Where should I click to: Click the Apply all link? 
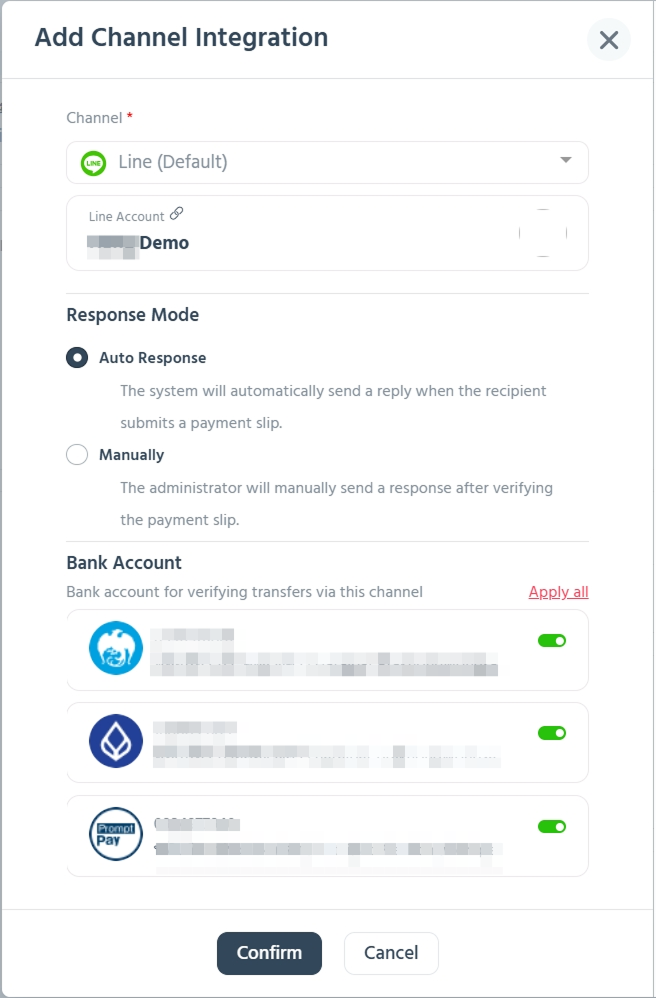click(x=559, y=592)
